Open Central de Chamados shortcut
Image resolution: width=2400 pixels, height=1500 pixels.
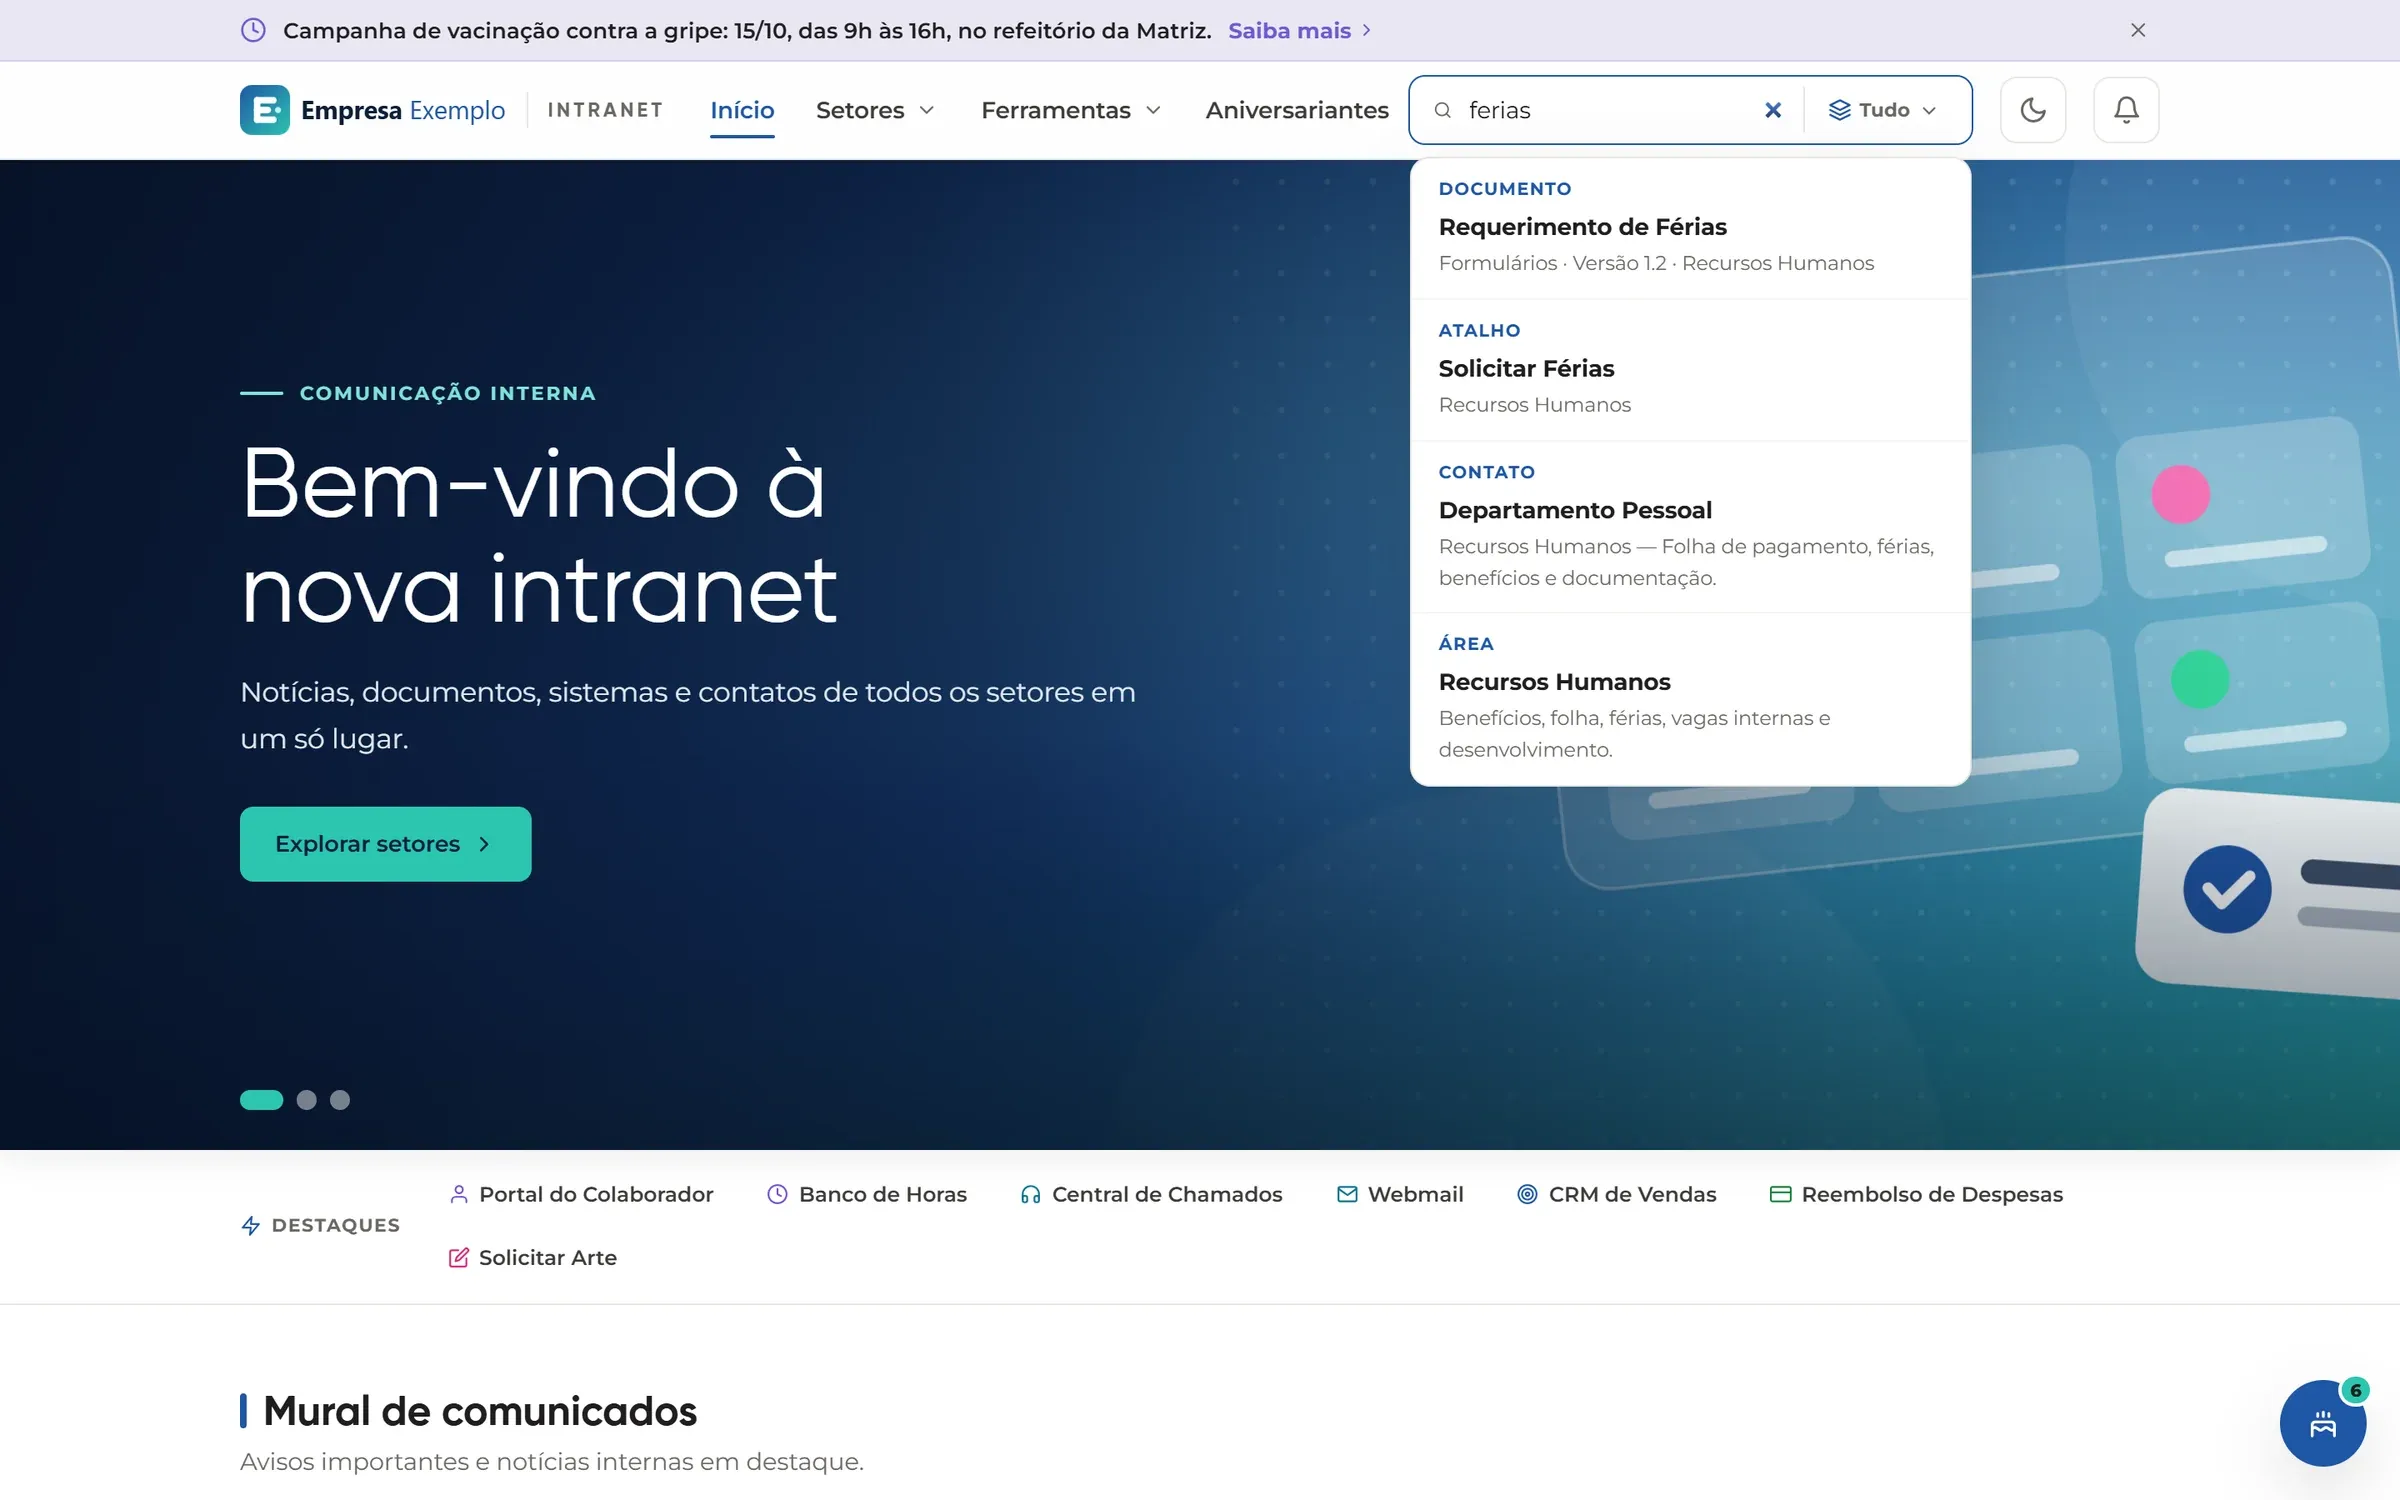[x=1151, y=1194]
